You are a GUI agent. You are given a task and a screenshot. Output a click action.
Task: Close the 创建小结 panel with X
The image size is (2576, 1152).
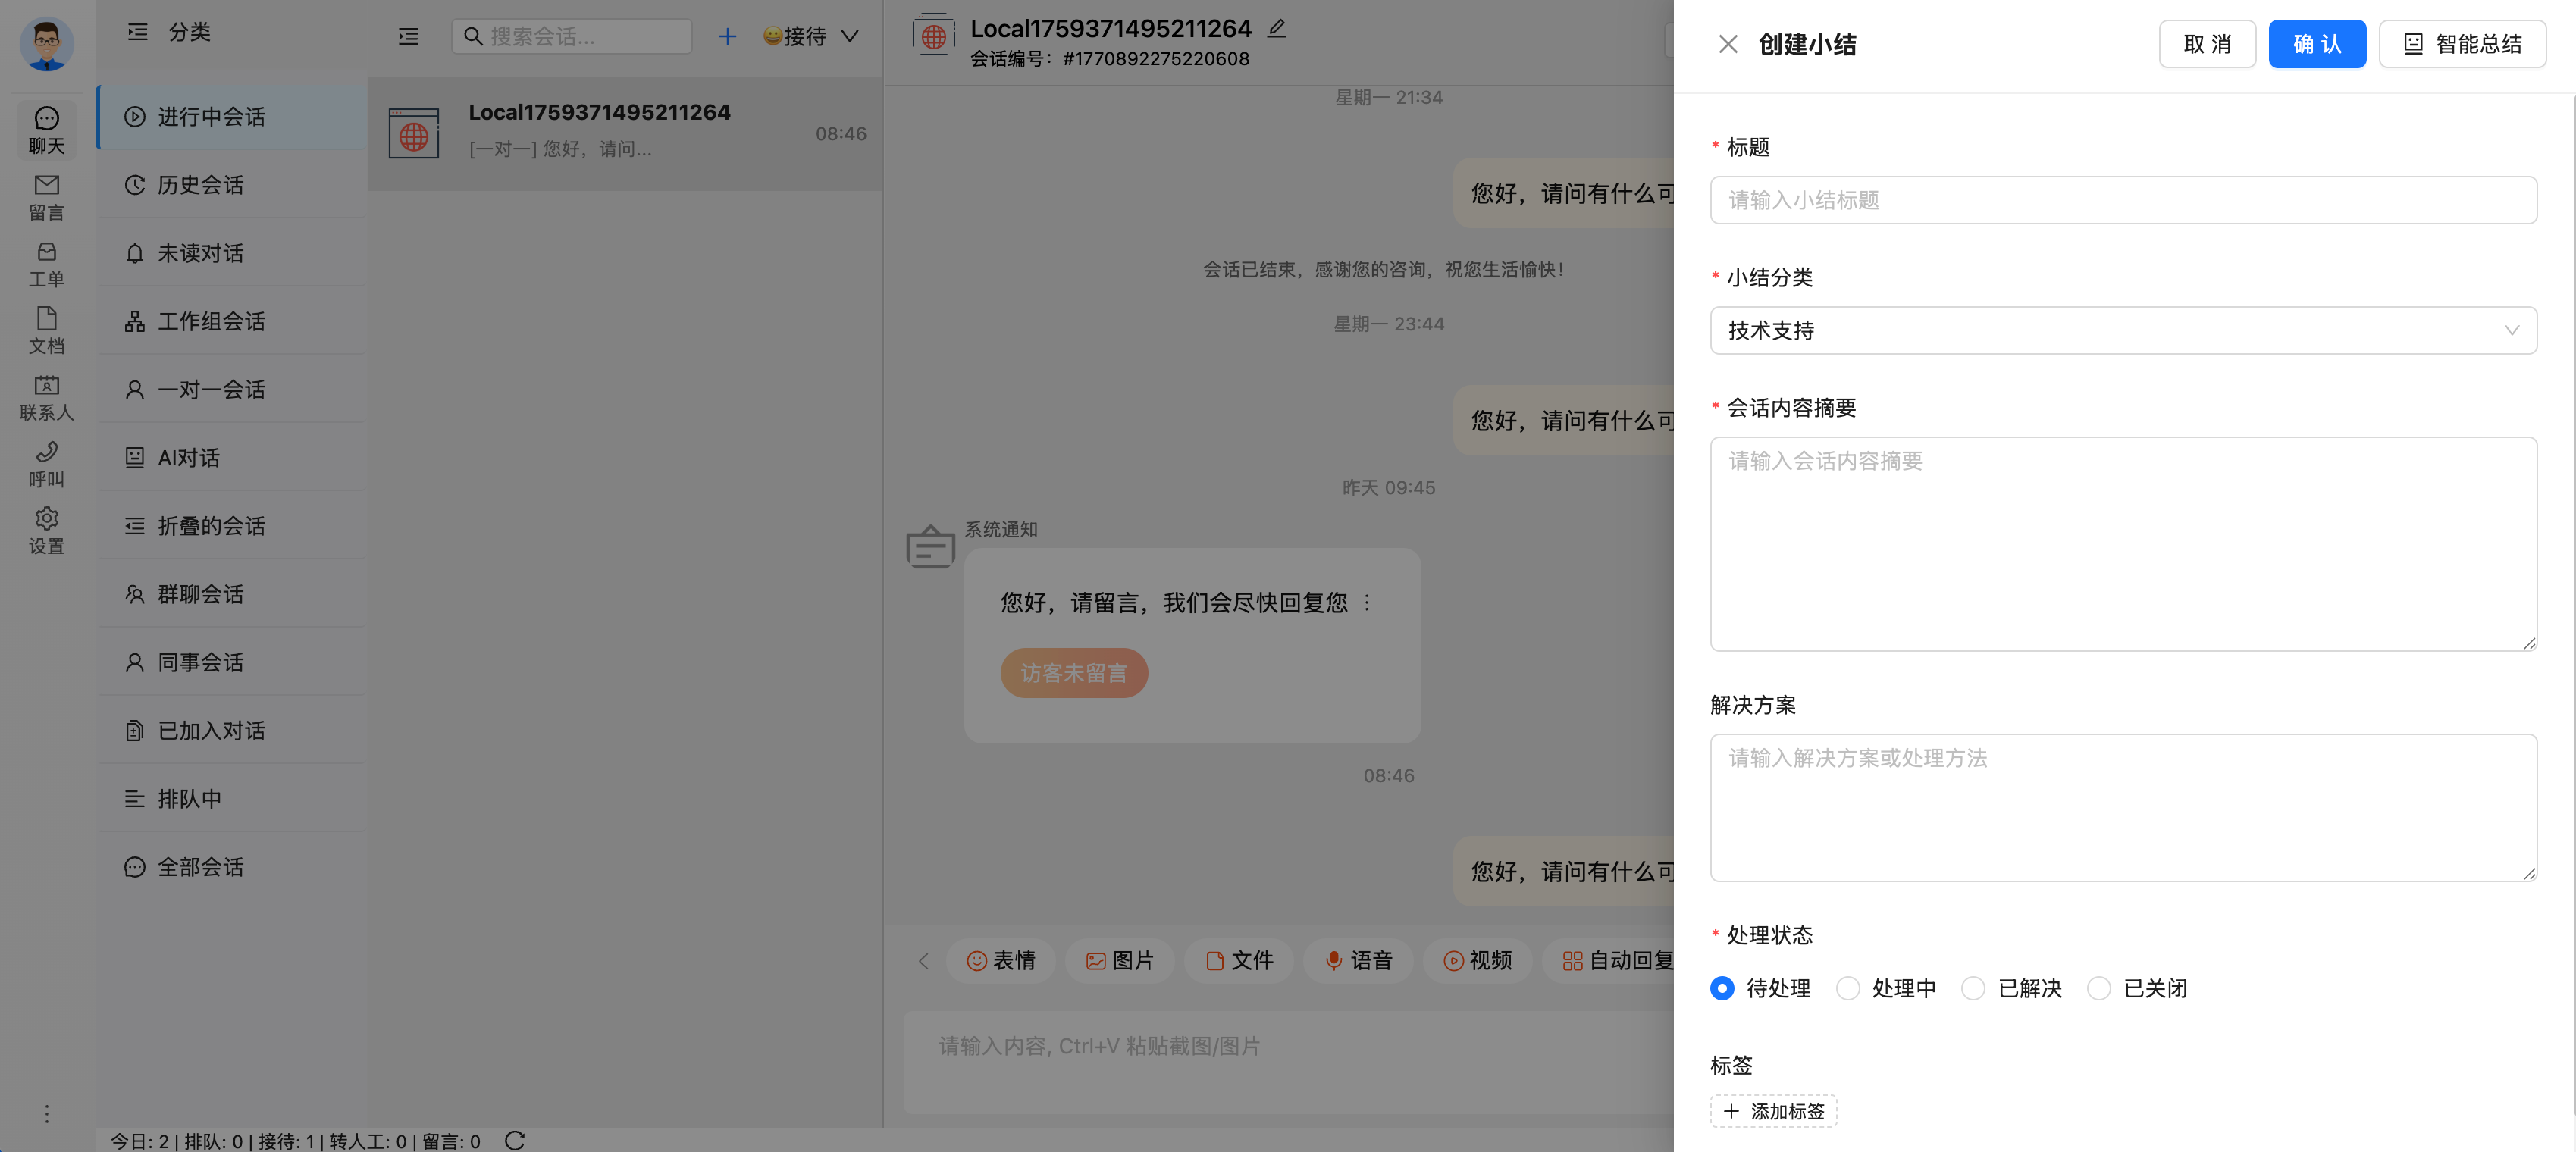[x=1727, y=44]
